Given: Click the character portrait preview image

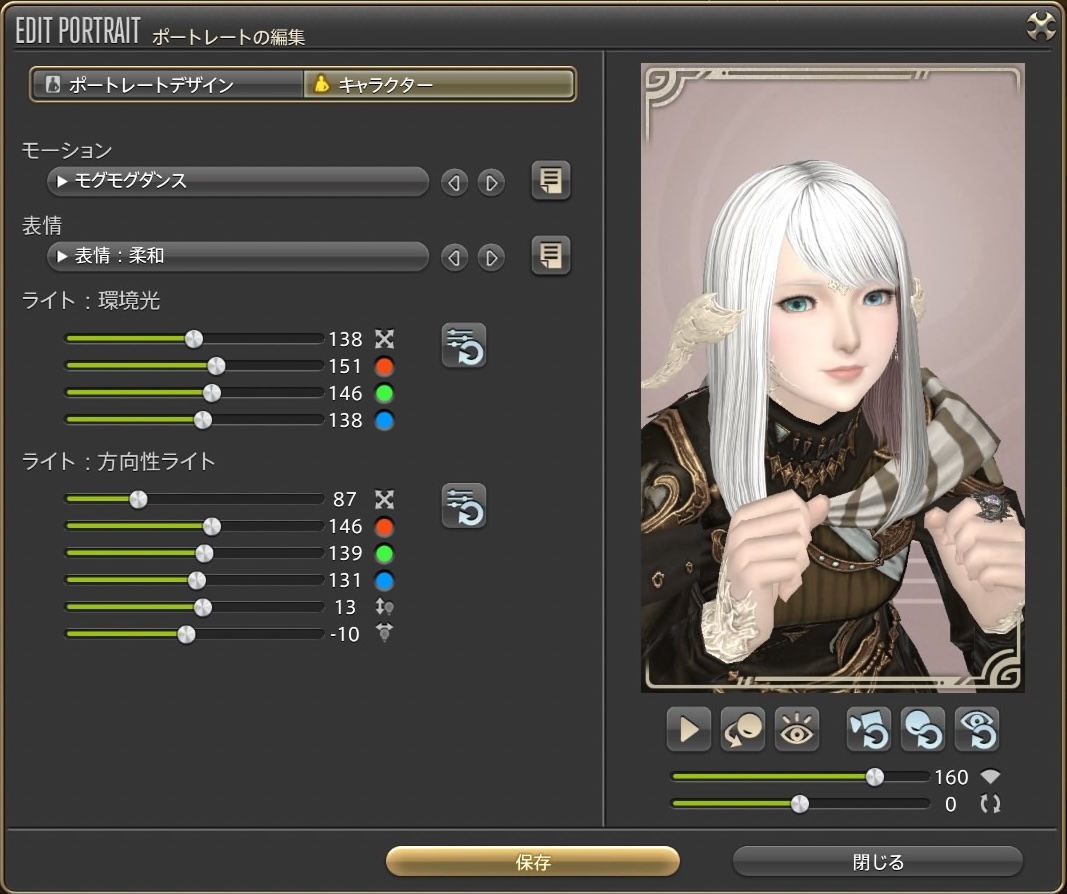Looking at the screenshot, I should coord(832,378).
